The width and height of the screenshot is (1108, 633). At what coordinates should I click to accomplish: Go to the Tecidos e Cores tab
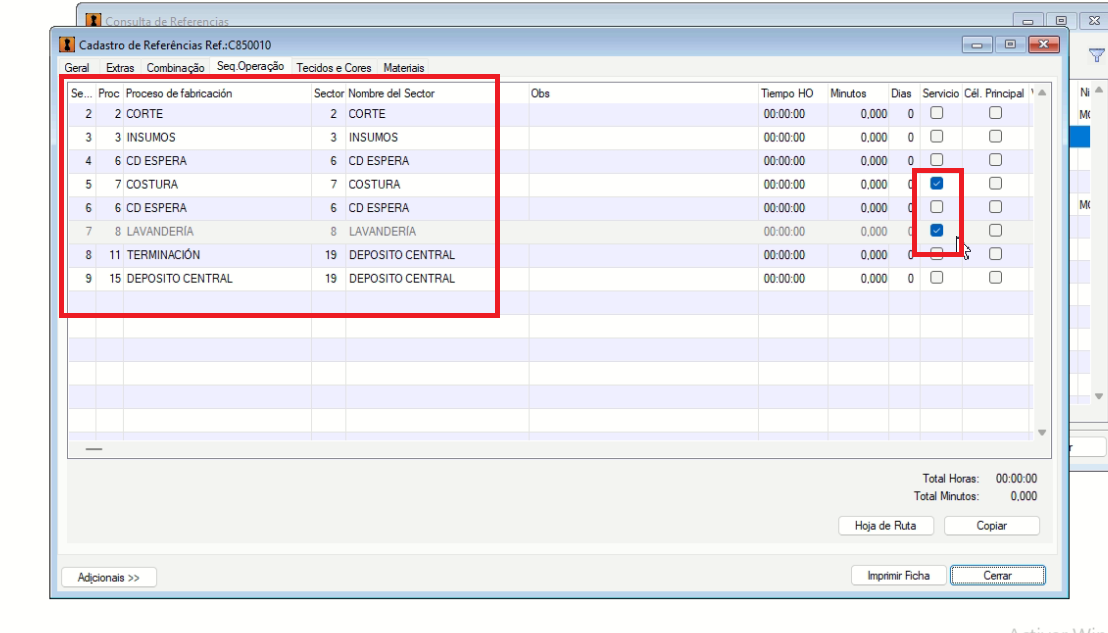(334, 68)
